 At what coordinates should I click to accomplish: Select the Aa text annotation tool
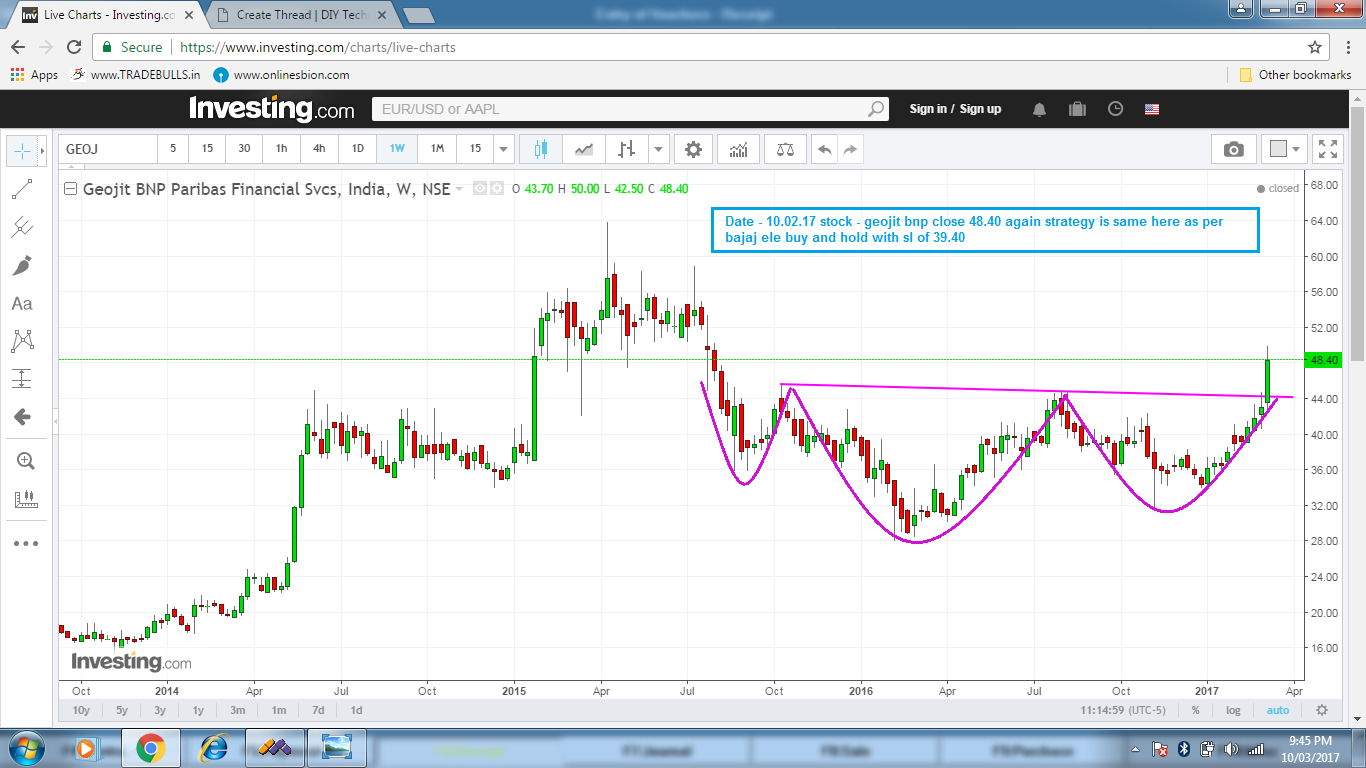[22, 303]
